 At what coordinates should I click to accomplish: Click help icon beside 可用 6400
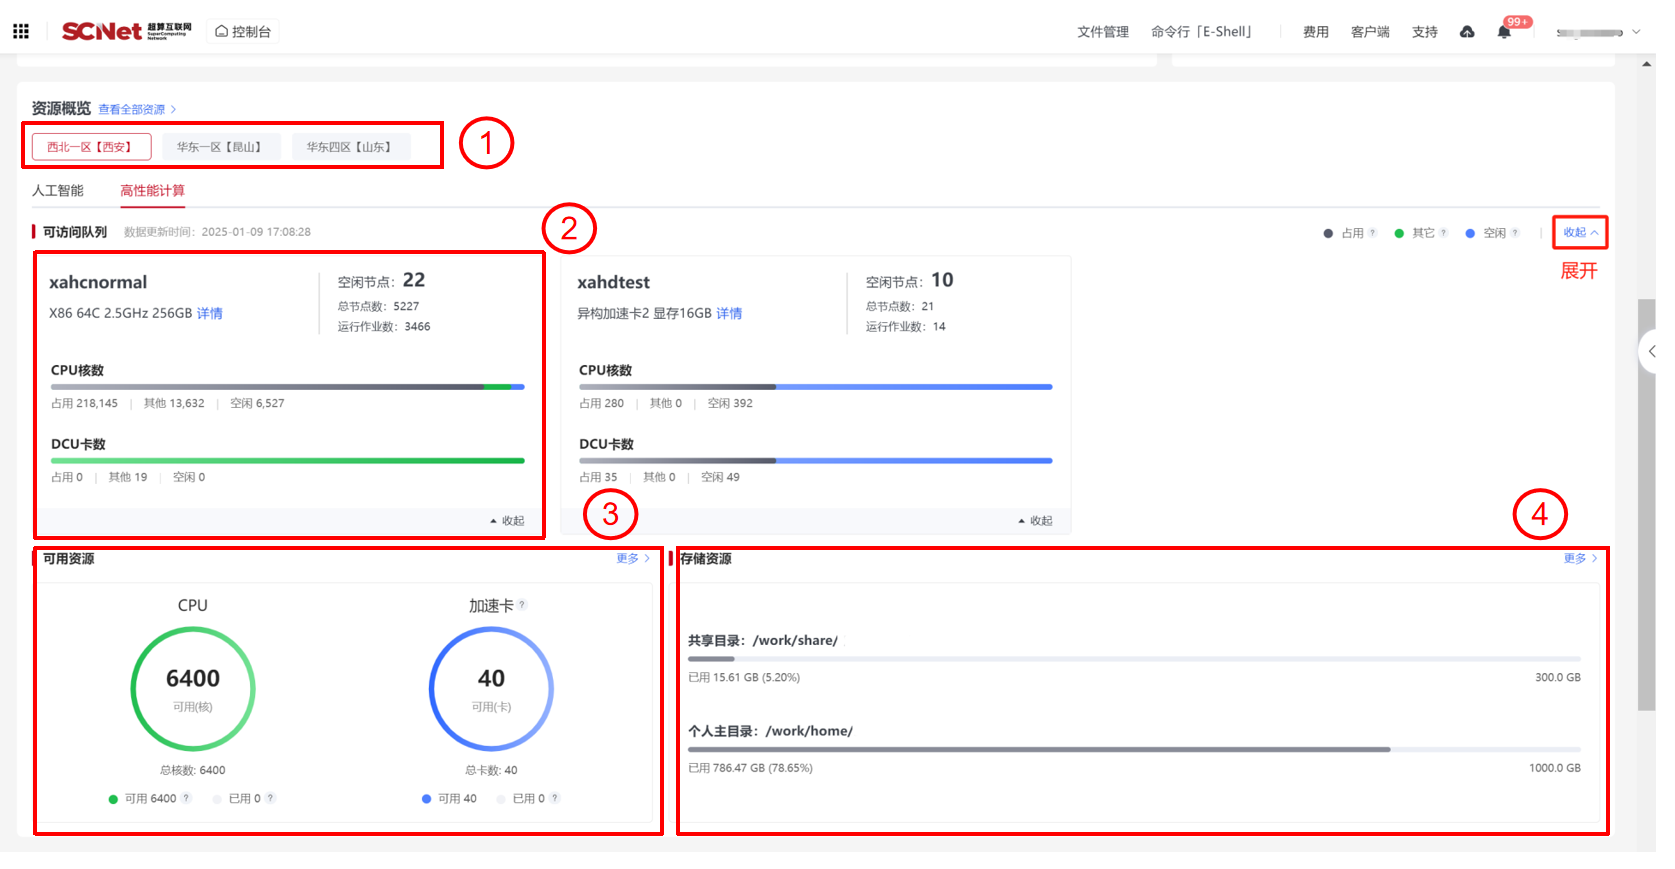187,798
